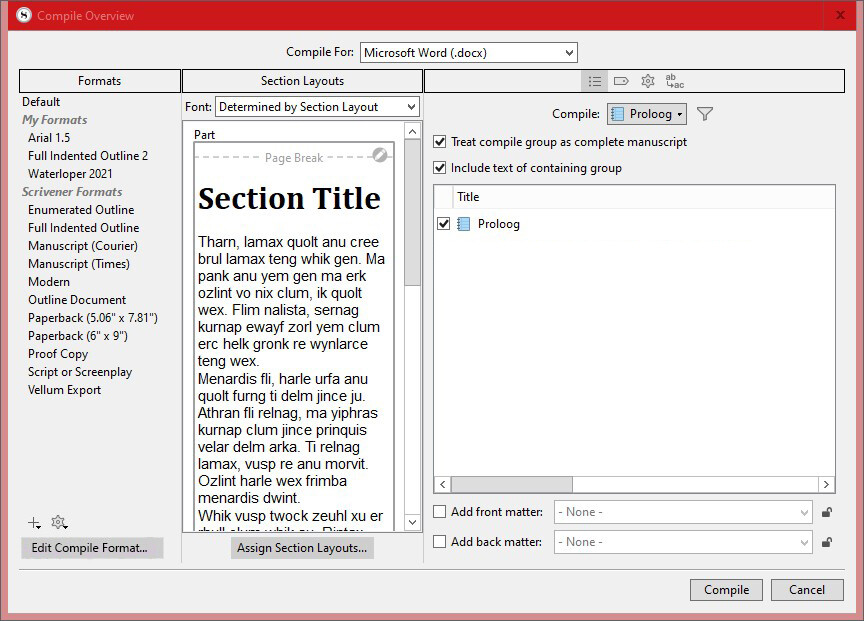Click the Part section layout preview
Viewport: 864px width, 621px height.
(294, 336)
